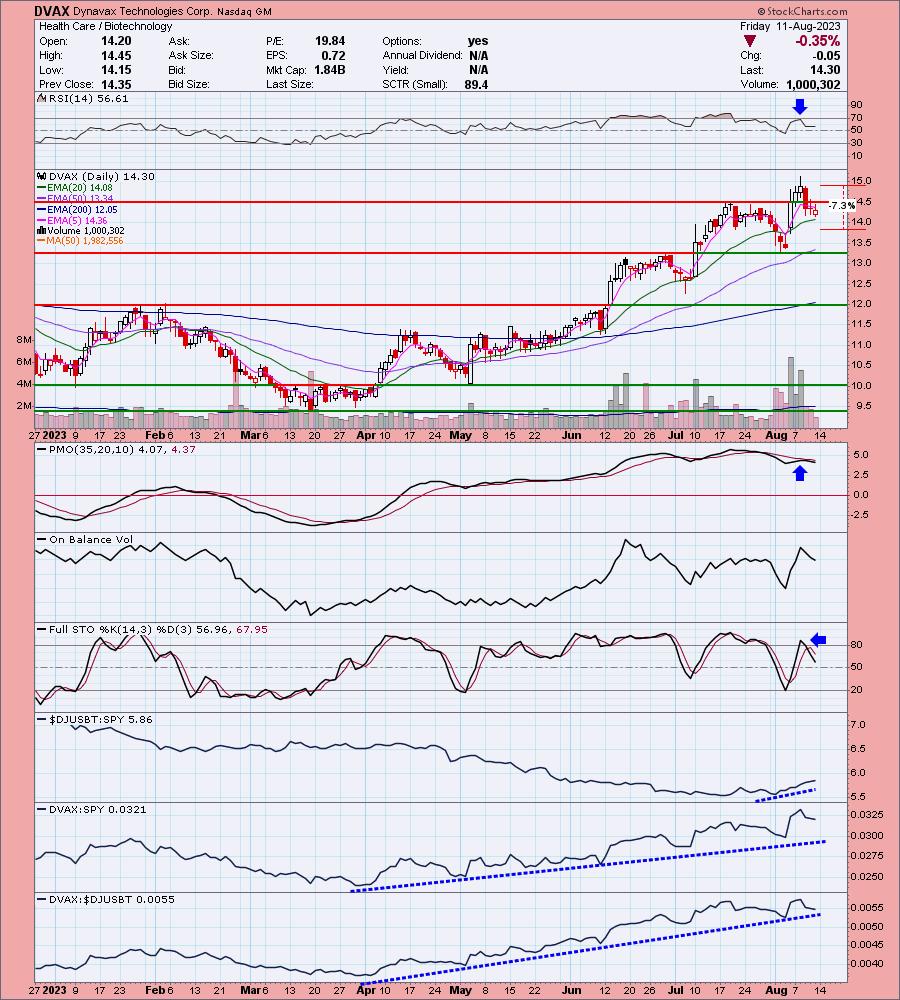Click the Health Care / Biotechnology sector text

pyautogui.click(x=105, y=26)
